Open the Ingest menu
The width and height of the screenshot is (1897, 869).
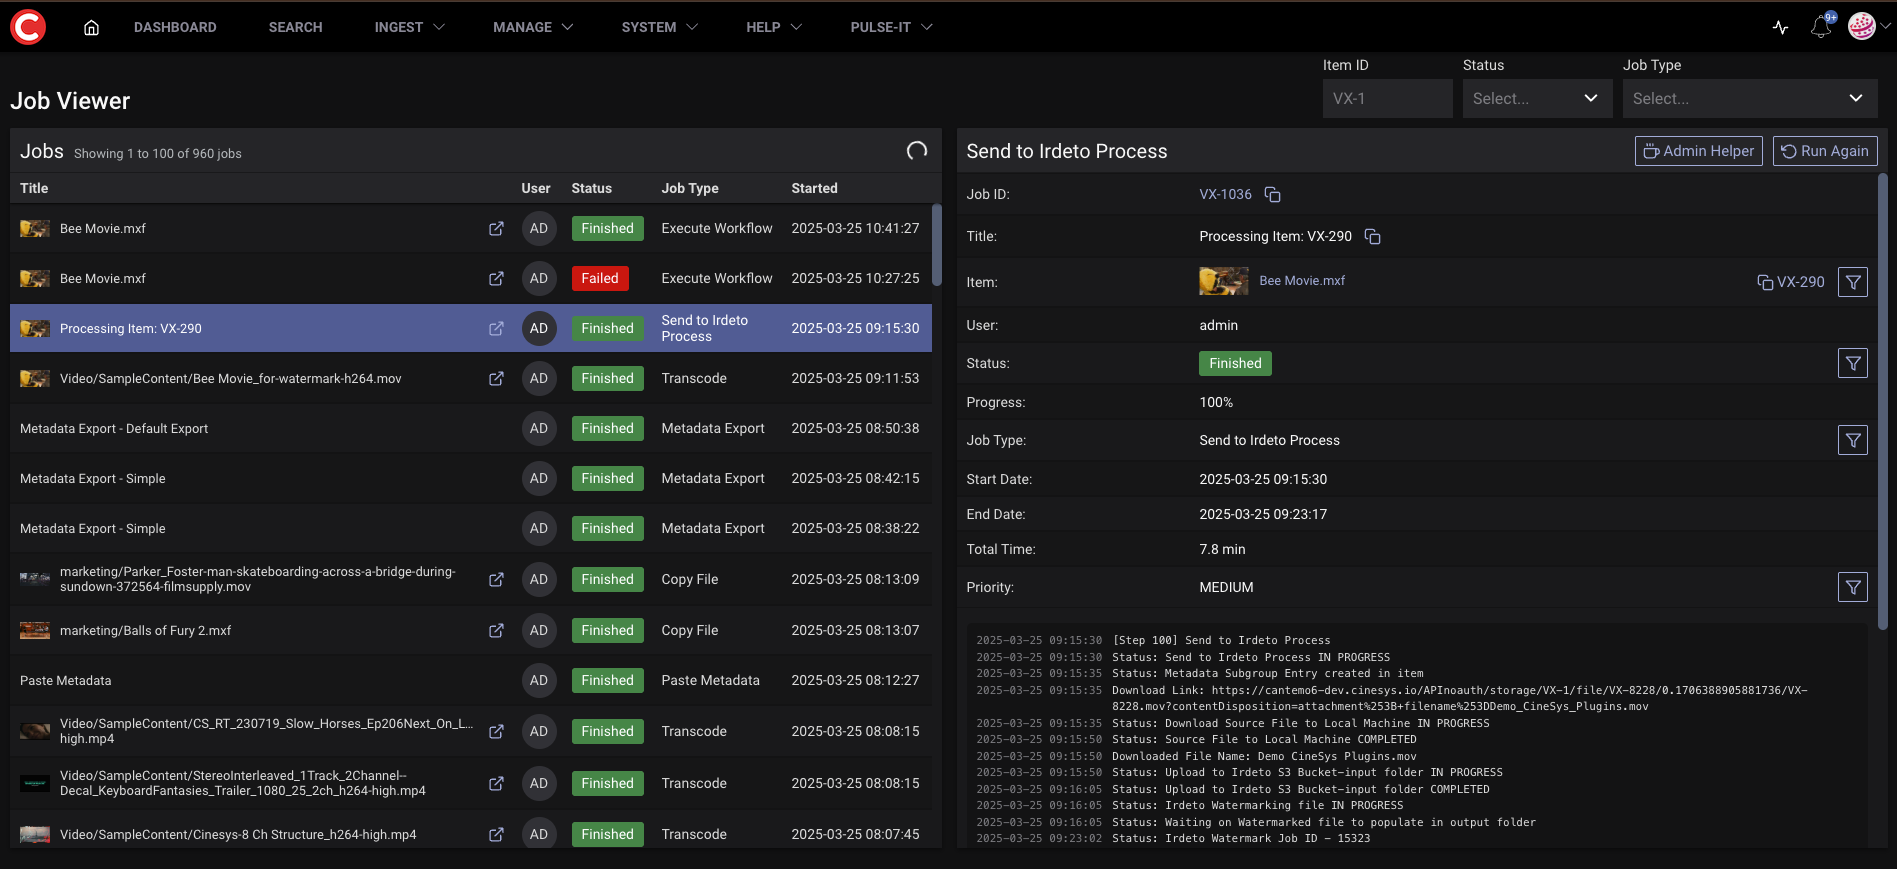409,27
